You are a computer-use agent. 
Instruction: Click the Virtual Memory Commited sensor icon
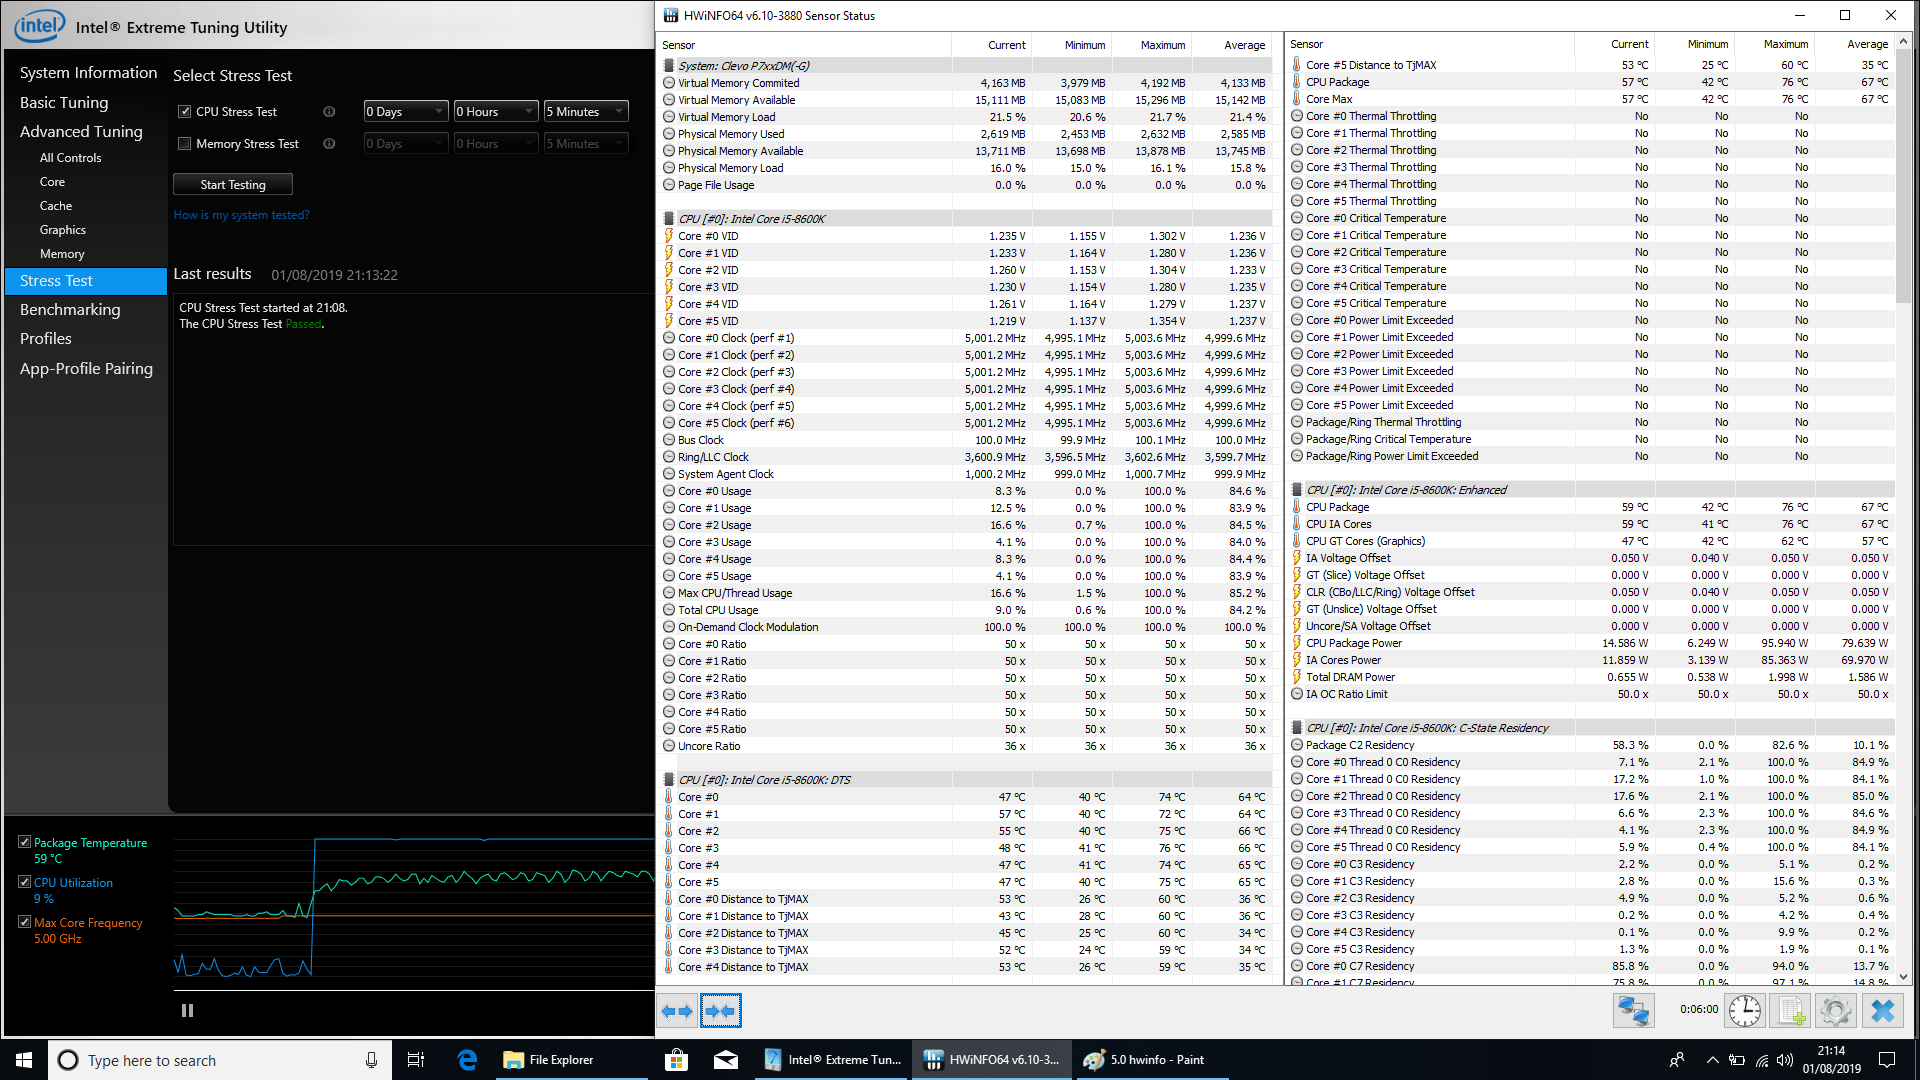(669, 83)
